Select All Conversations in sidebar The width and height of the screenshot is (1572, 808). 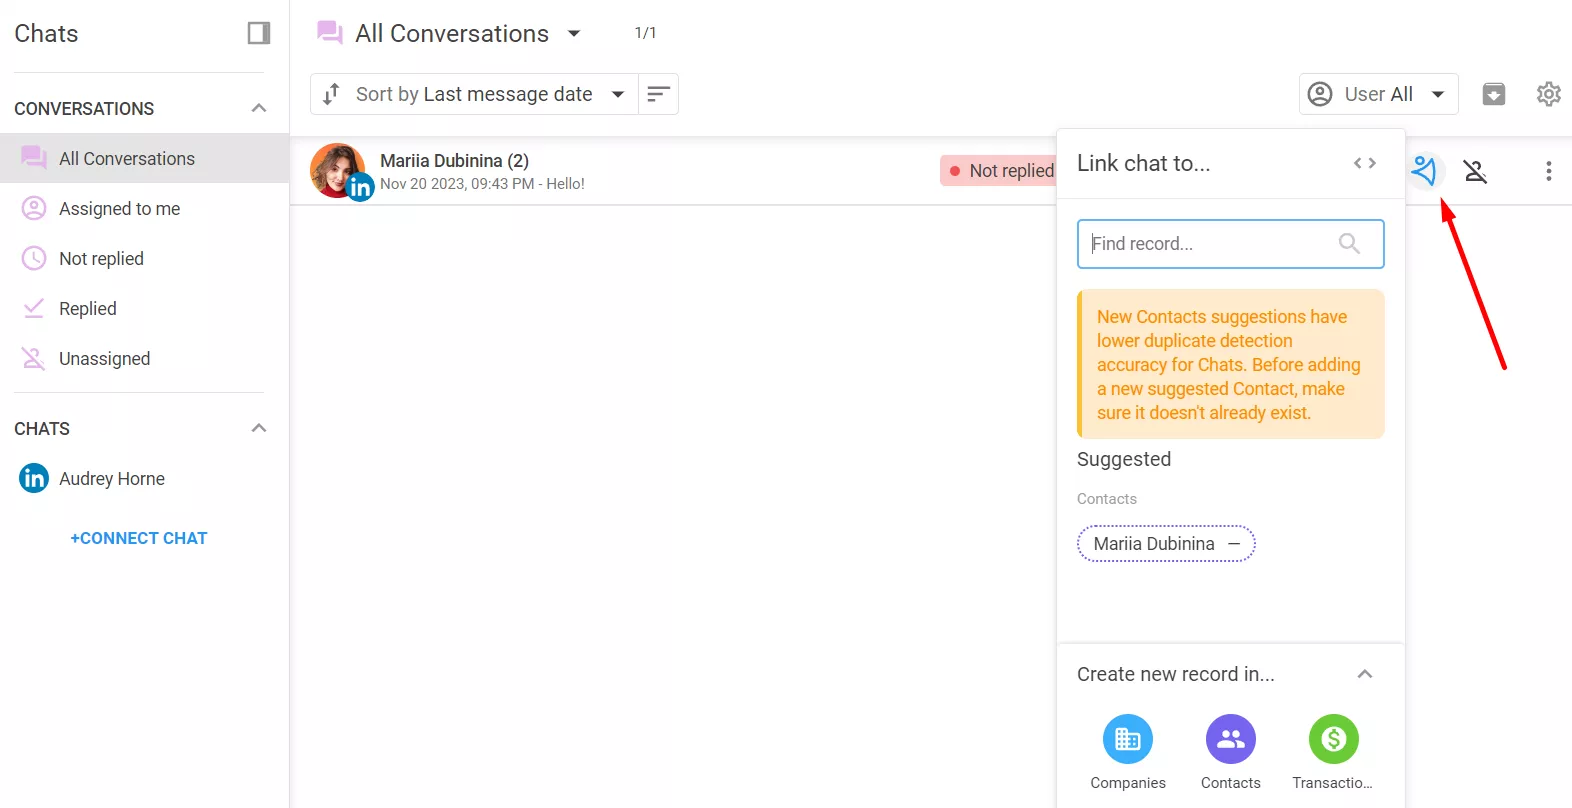coord(144,158)
